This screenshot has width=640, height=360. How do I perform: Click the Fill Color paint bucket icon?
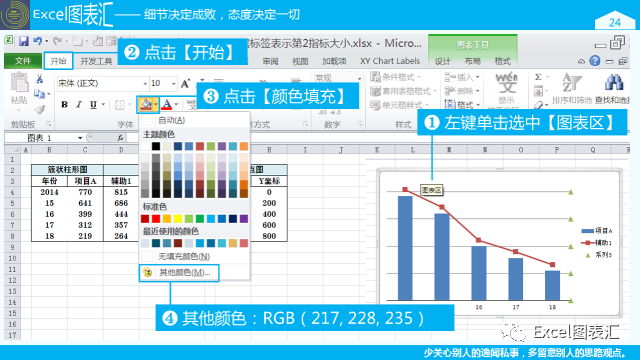(x=146, y=104)
